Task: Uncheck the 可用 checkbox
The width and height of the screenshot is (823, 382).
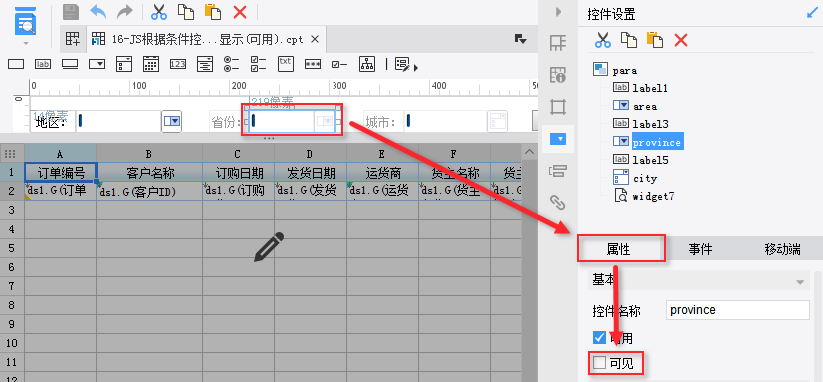Action: coord(599,337)
